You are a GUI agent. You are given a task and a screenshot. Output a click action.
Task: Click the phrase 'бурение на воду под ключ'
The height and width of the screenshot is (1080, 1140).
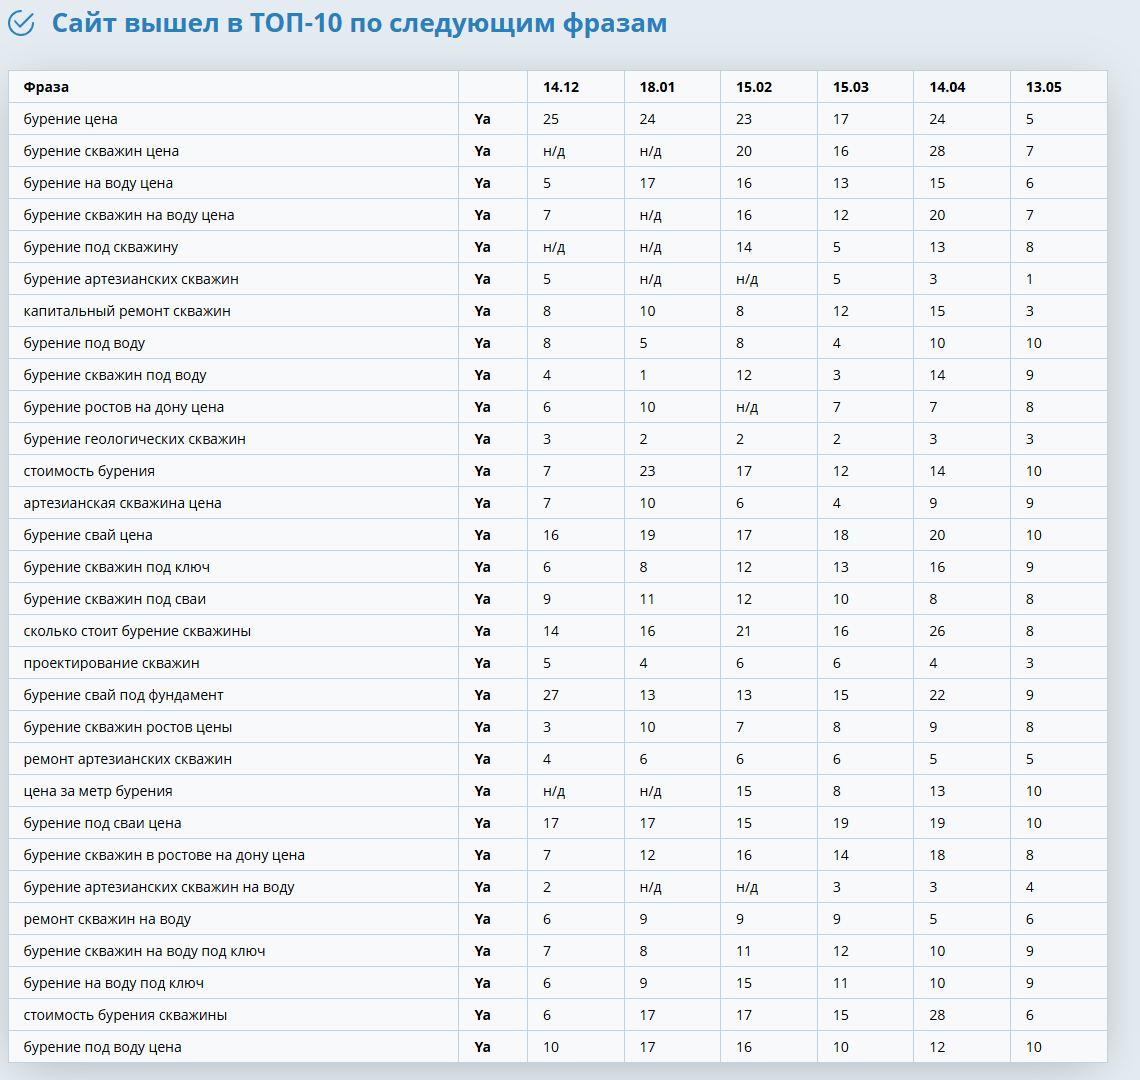[113, 983]
